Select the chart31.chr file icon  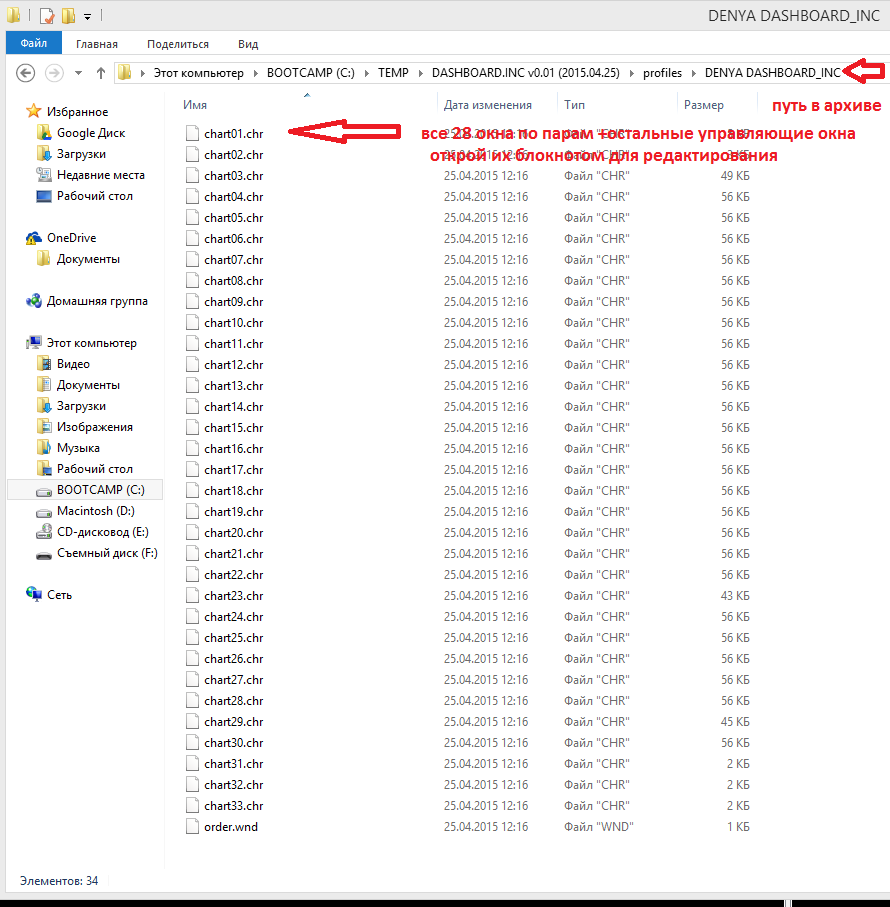click(193, 764)
